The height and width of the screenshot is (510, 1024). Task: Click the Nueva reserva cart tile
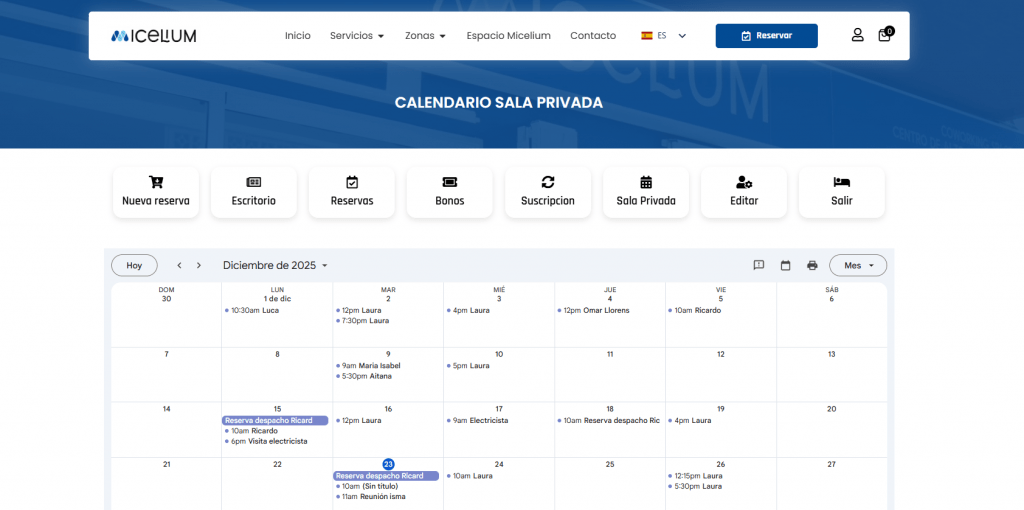[x=156, y=191]
